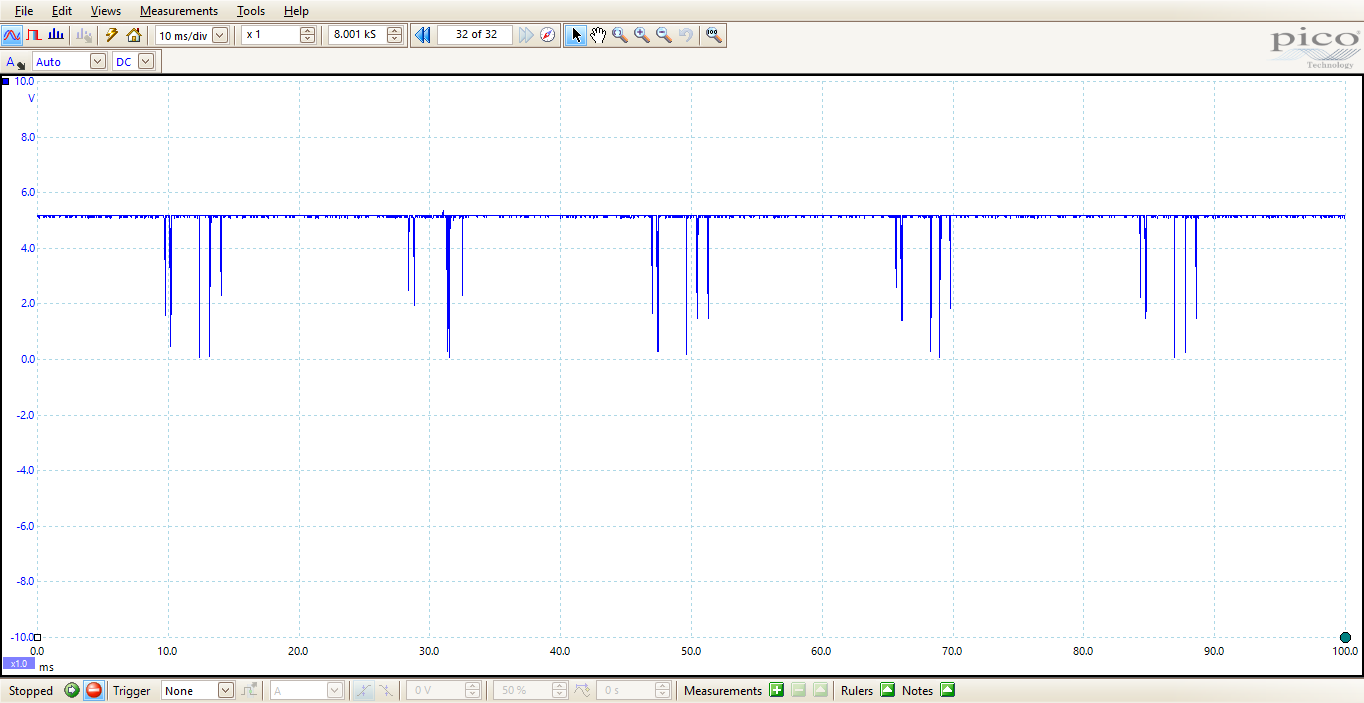Toggle the Rulers legend

[x=887, y=690]
